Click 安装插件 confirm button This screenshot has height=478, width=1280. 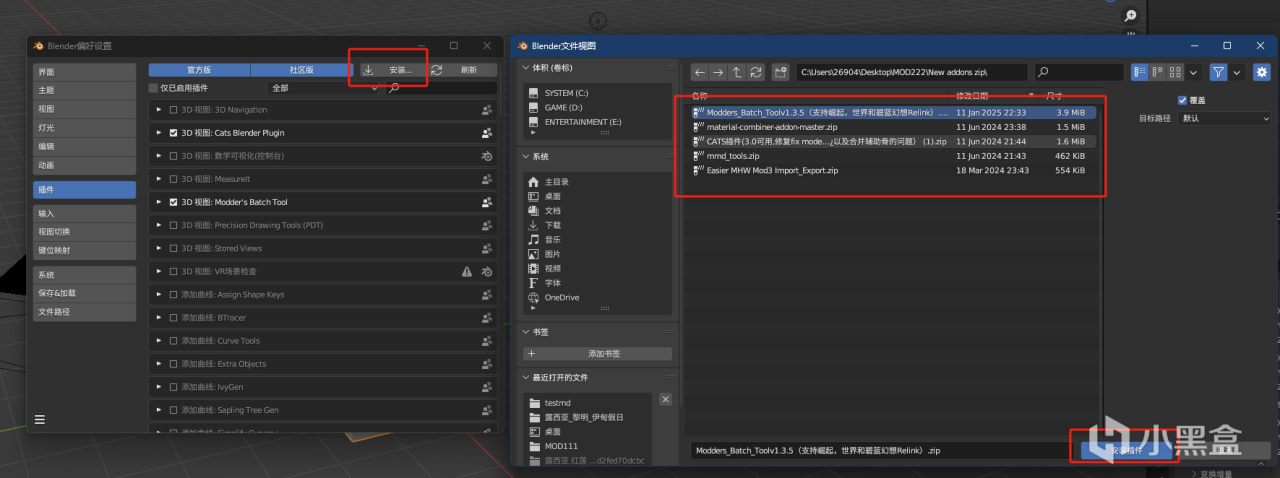(x=1126, y=451)
